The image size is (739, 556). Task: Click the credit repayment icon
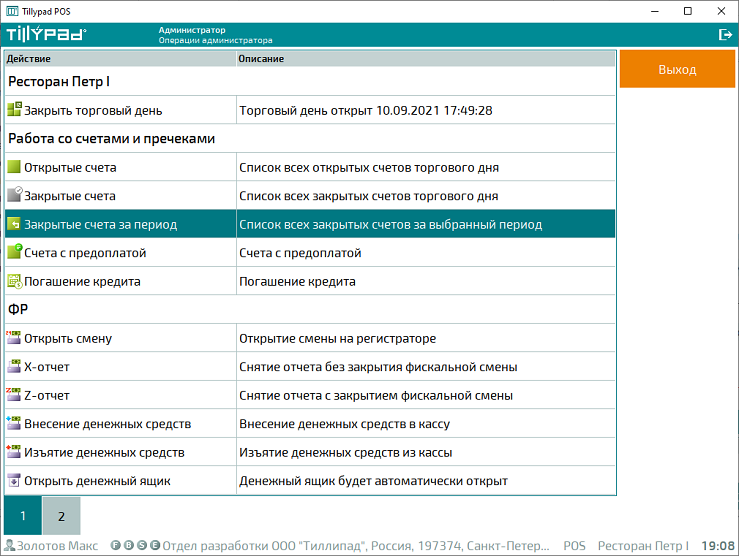point(14,282)
